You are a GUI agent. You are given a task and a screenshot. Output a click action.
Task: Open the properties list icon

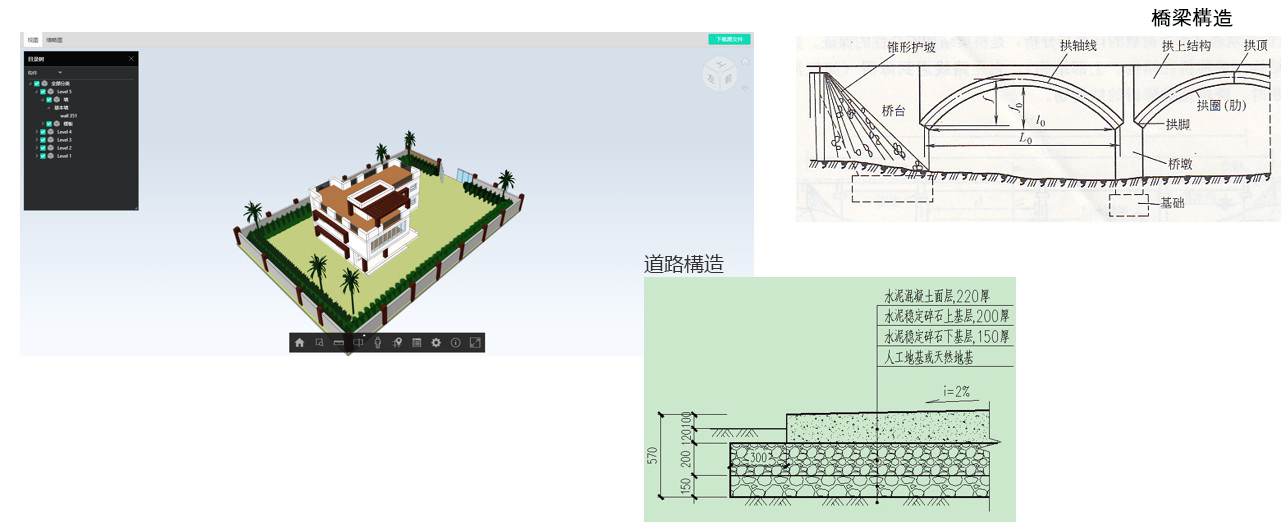click(416, 342)
